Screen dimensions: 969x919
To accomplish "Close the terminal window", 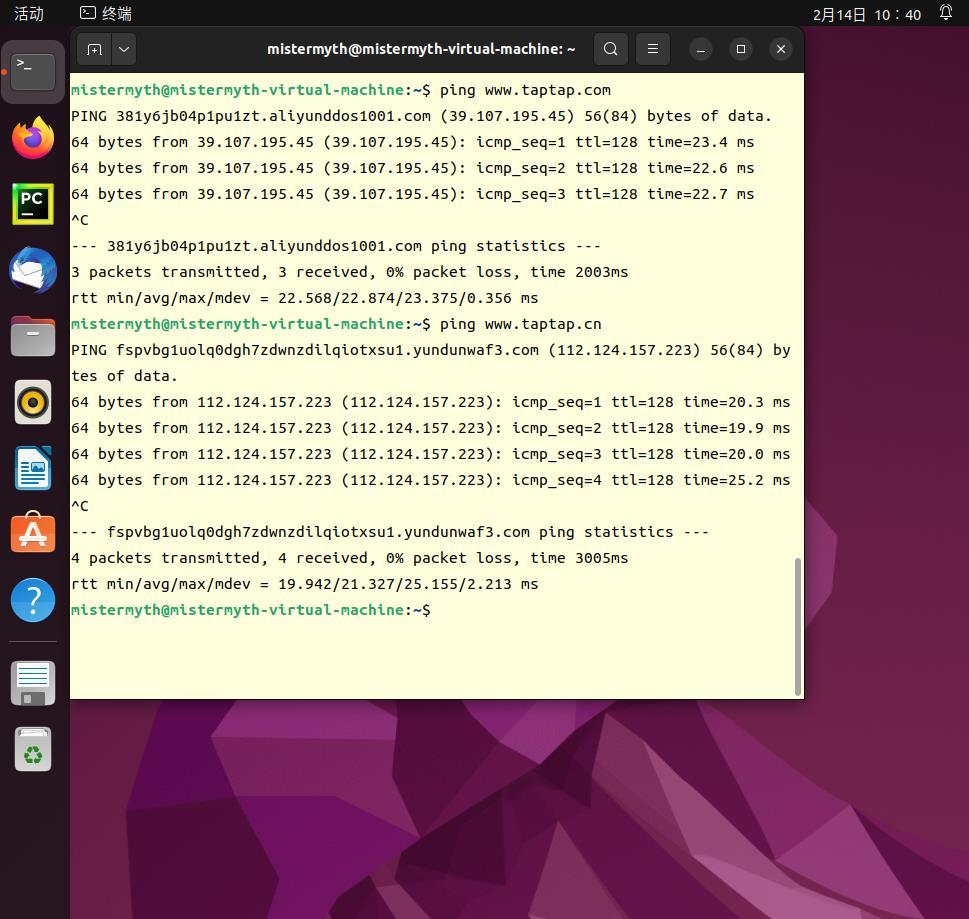I will (781, 49).
